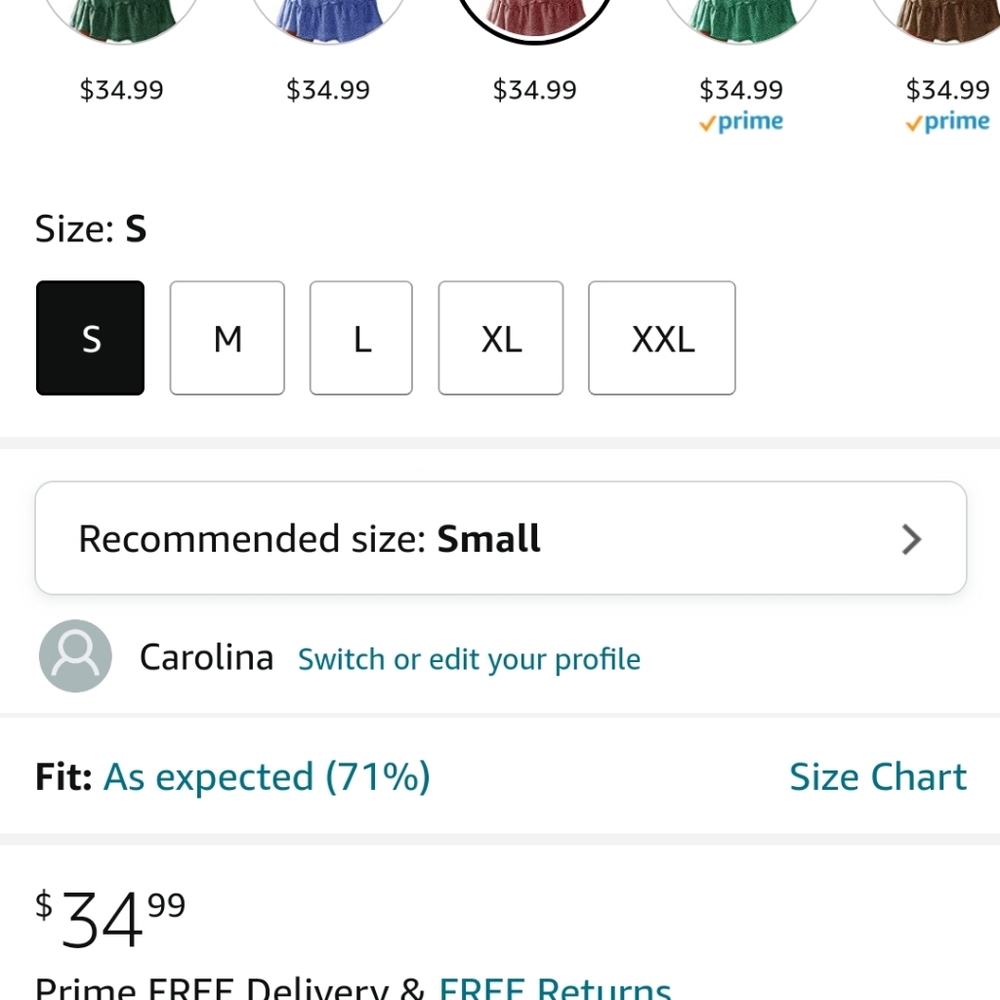The width and height of the screenshot is (1000, 1000).
Task: Choose size L
Action: [361, 338]
